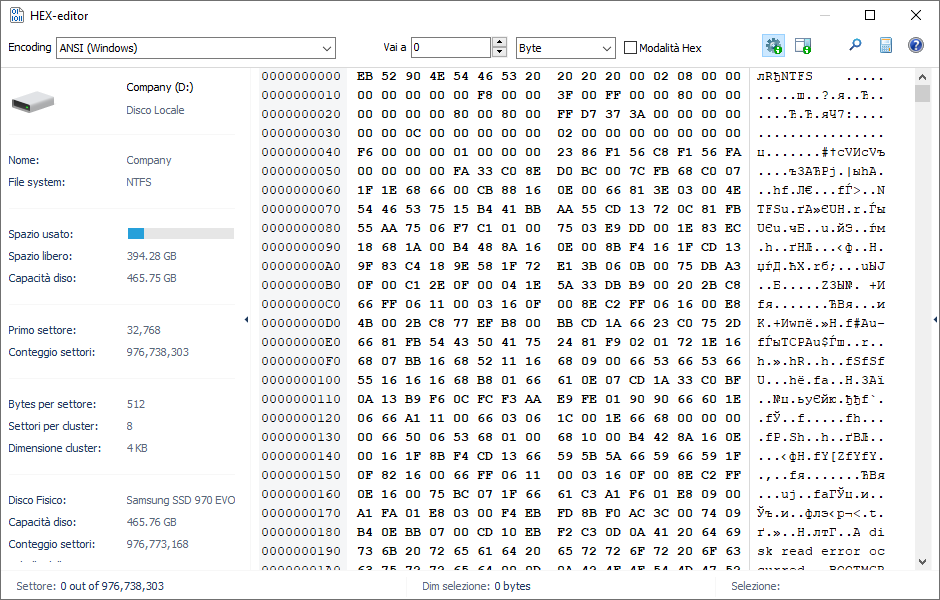
Task: Click the HEX-editor app icon in title bar
Action: click(17, 16)
